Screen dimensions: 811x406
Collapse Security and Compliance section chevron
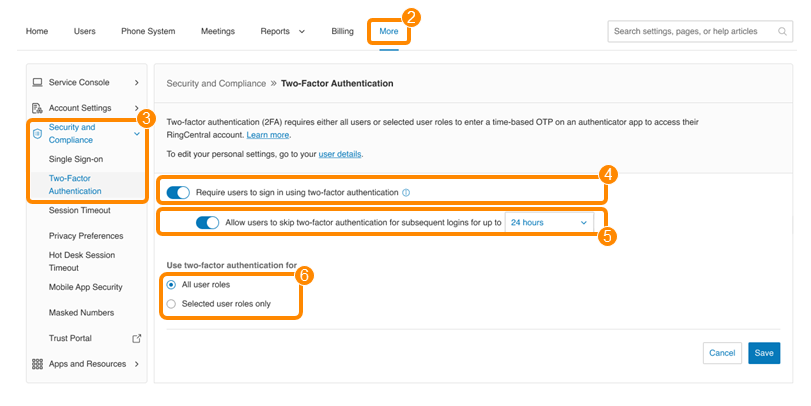point(137,133)
